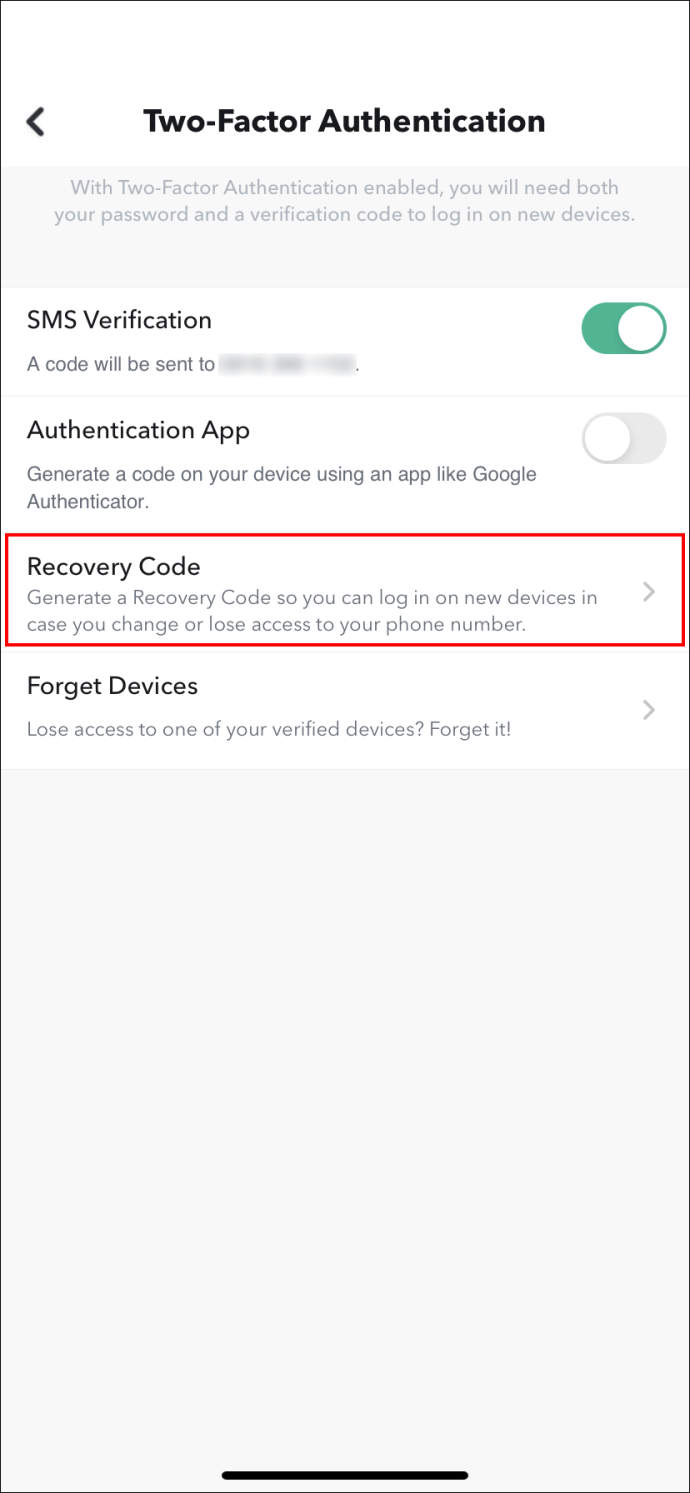The image size is (690, 1493).
Task: Tap the Recovery Code description text
Action: click(x=312, y=611)
